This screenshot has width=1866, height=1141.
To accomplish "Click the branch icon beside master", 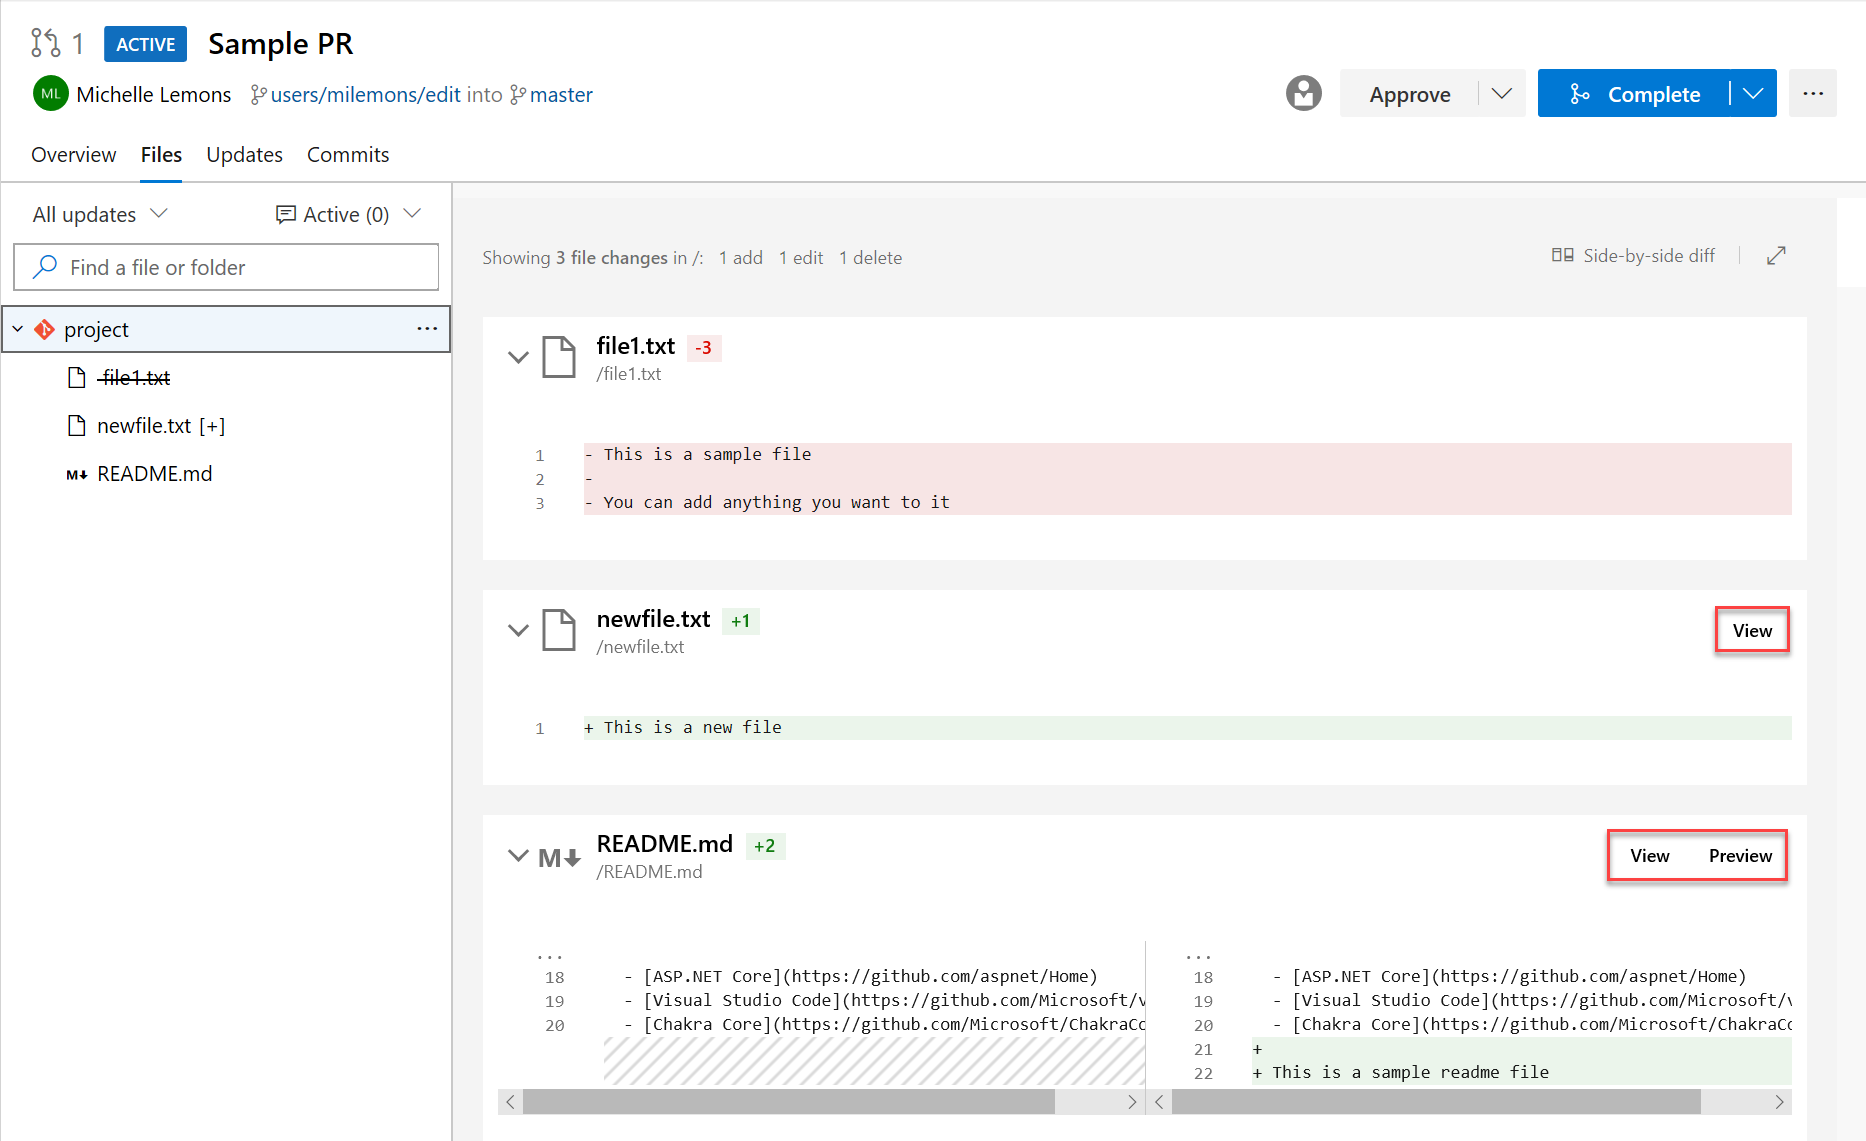I will tap(518, 94).
